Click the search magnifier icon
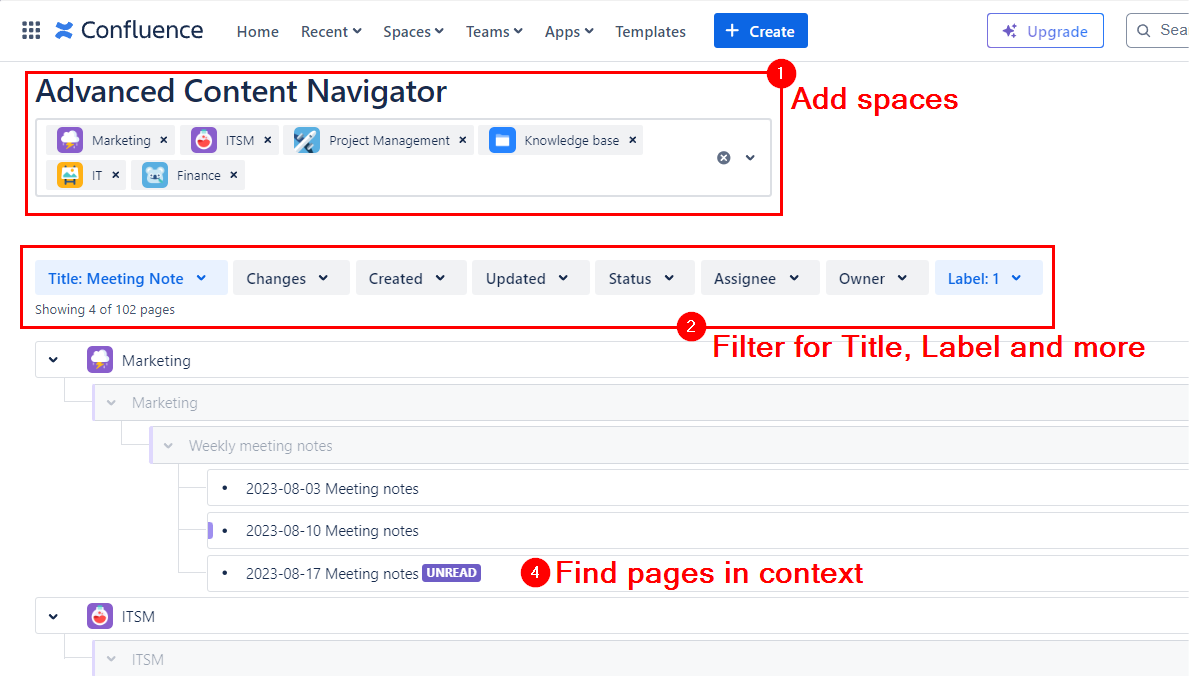Screen dimensions: 1189x676 [1144, 31]
